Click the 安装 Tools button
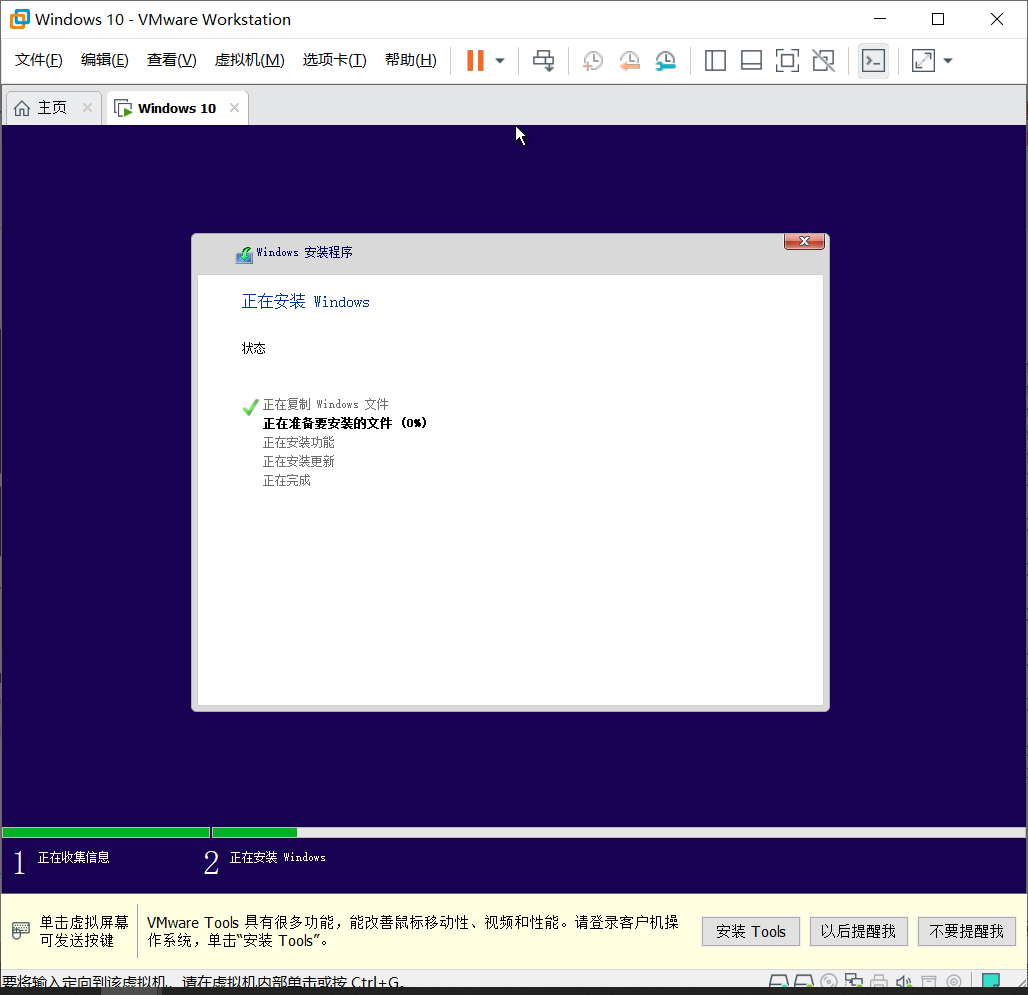Viewport: 1028px width, 995px height. coord(751,931)
